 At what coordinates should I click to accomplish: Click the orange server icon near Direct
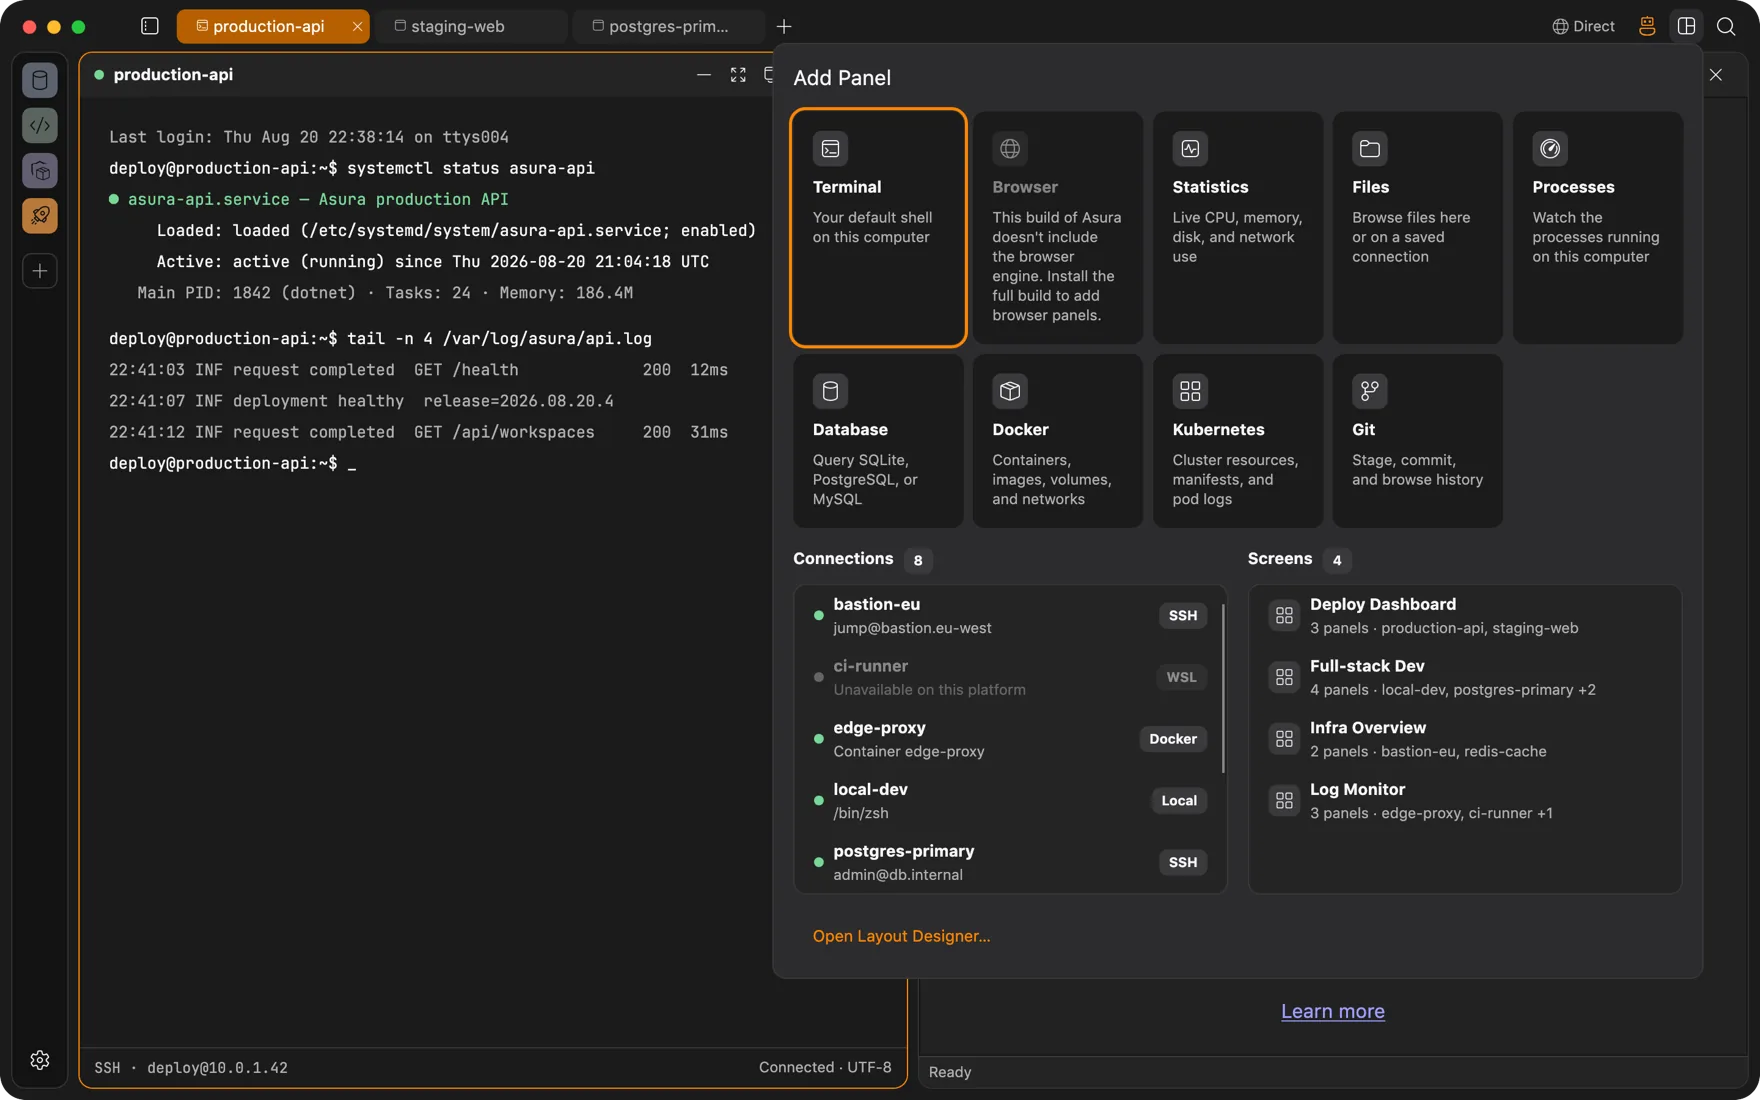[1647, 26]
